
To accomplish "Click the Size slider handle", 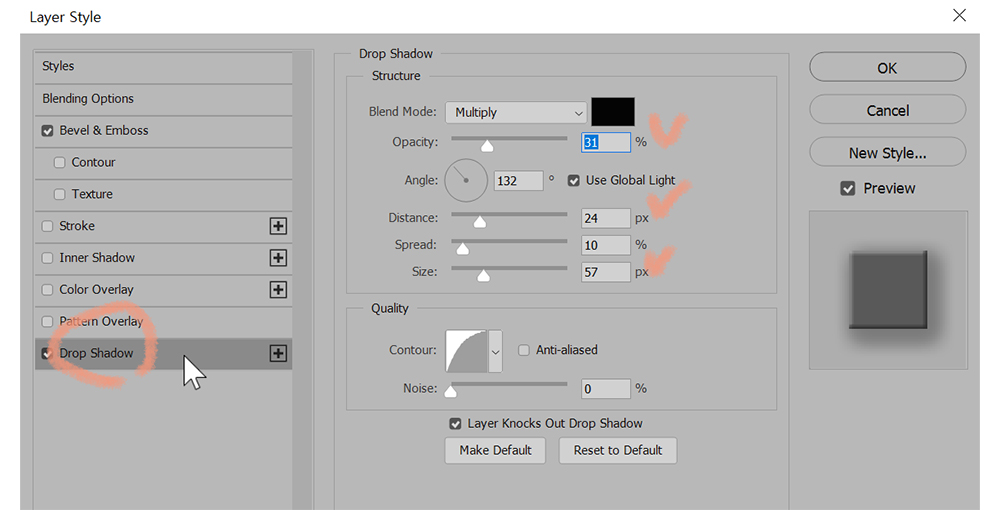I will (x=483, y=275).
